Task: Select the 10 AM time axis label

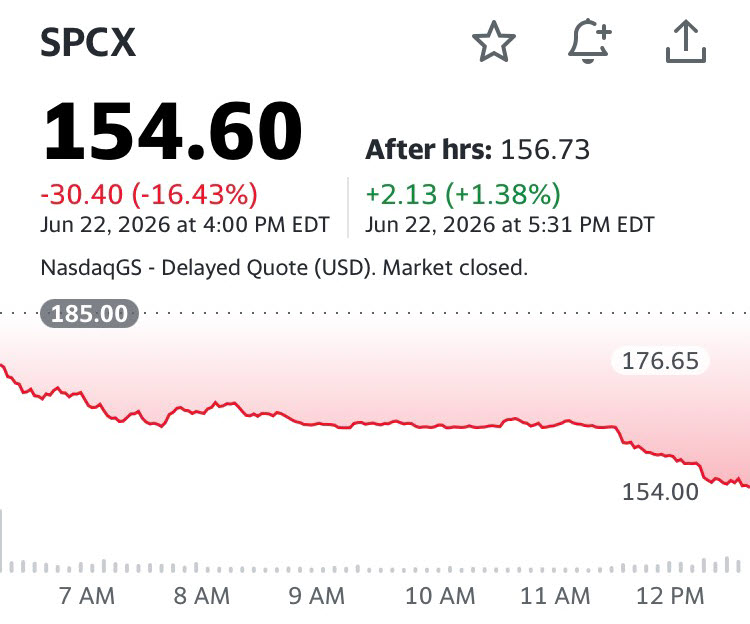Action: pos(440,596)
